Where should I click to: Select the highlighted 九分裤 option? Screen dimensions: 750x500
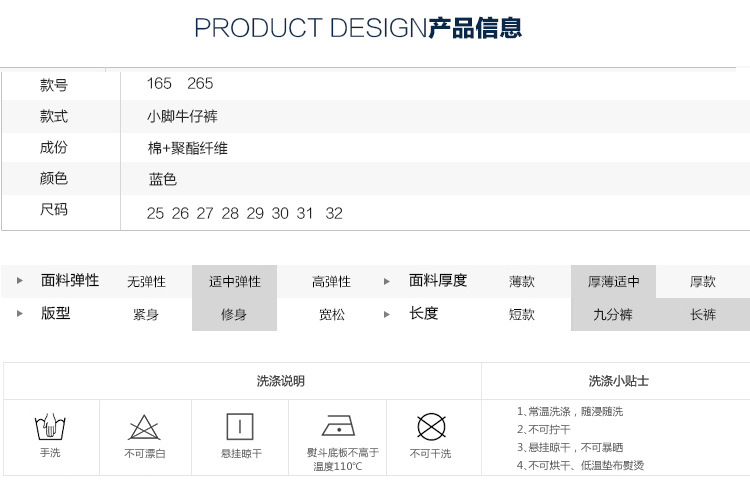pos(613,314)
